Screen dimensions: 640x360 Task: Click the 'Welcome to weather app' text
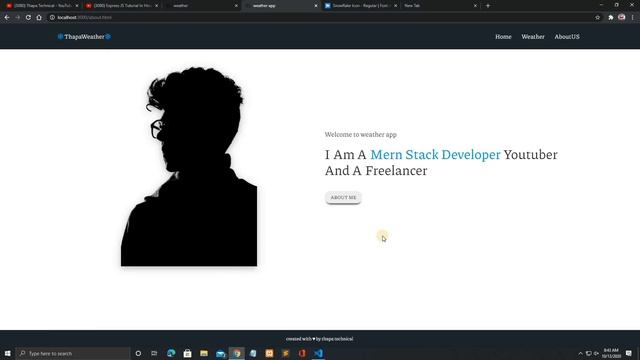click(361, 134)
